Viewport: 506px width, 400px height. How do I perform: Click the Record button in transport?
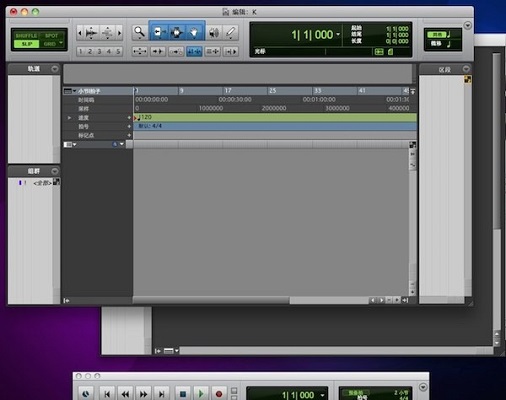[219, 394]
